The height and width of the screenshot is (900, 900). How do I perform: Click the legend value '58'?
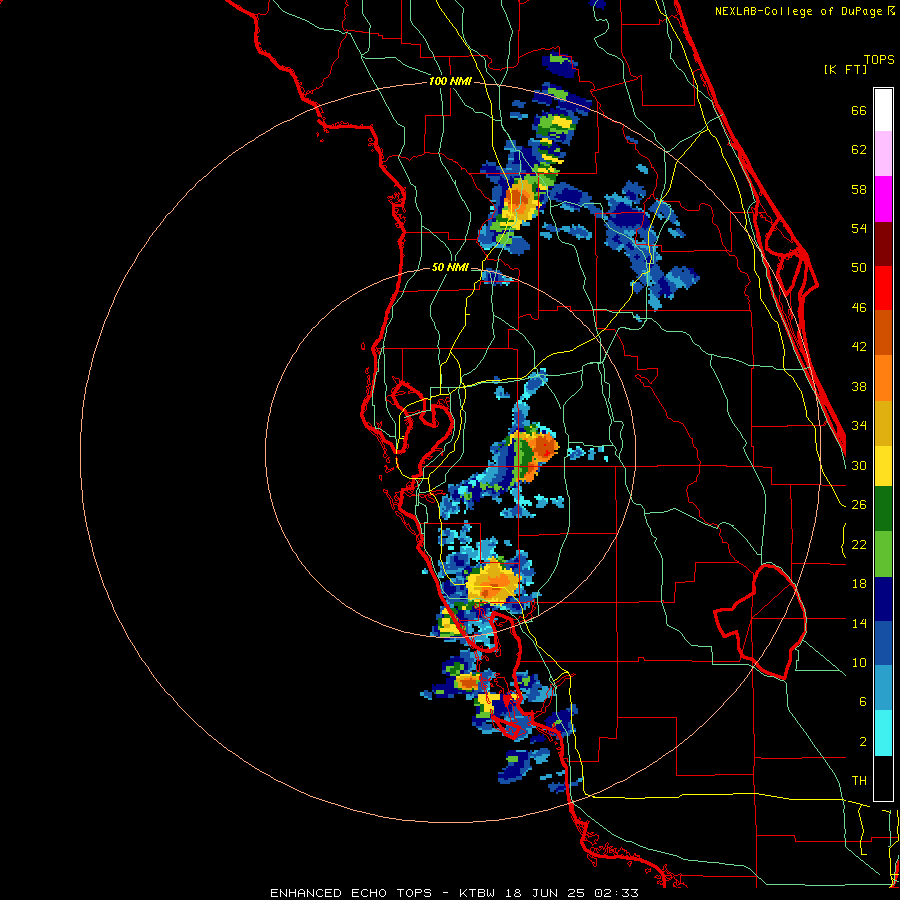[x=859, y=189]
